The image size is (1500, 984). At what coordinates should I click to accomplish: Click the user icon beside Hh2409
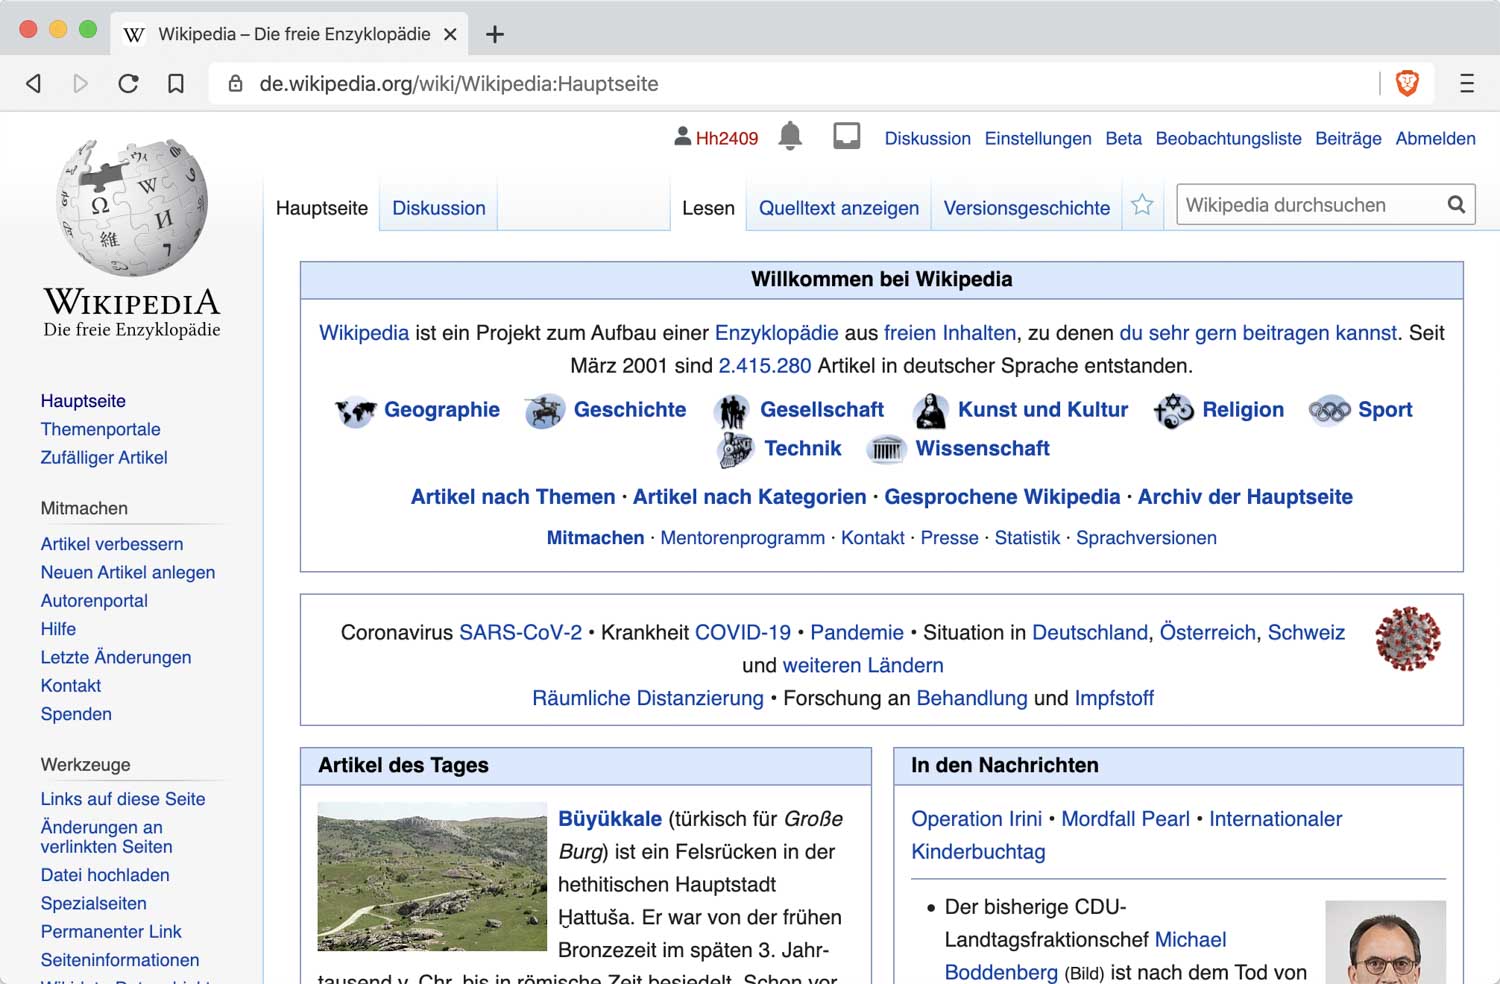click(682, 136)
